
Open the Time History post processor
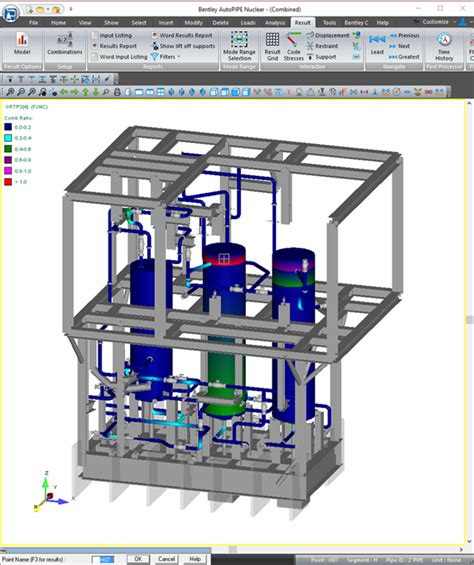[444, 46]
